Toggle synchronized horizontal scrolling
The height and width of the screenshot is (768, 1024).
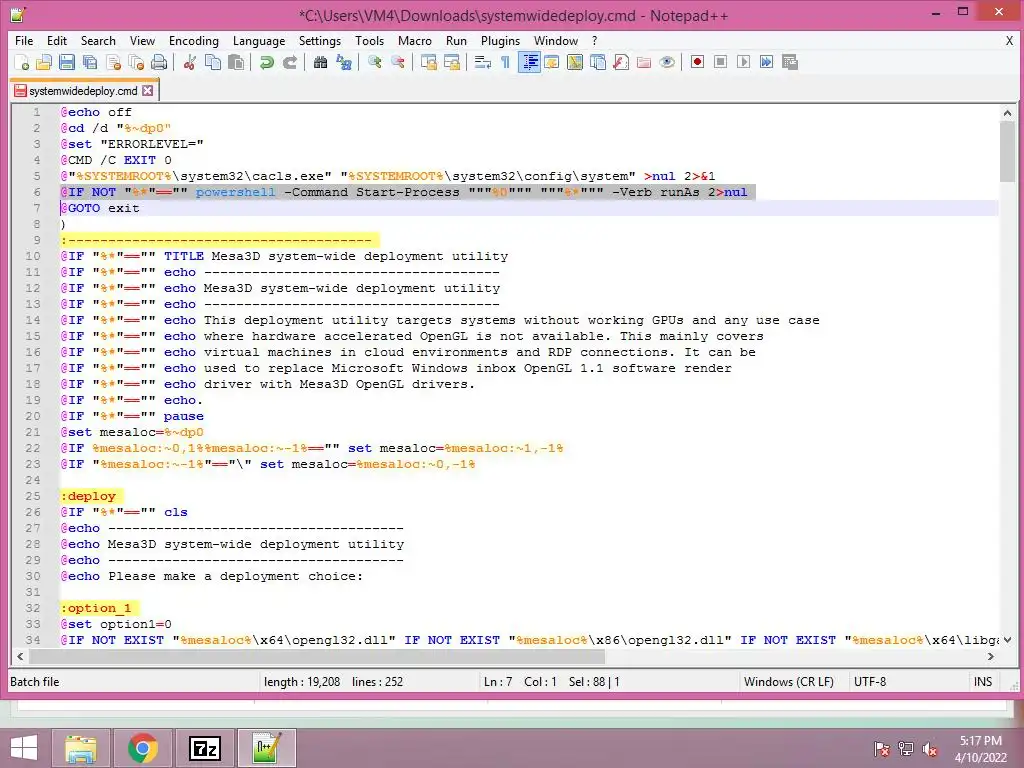click(x=451, y=62)
